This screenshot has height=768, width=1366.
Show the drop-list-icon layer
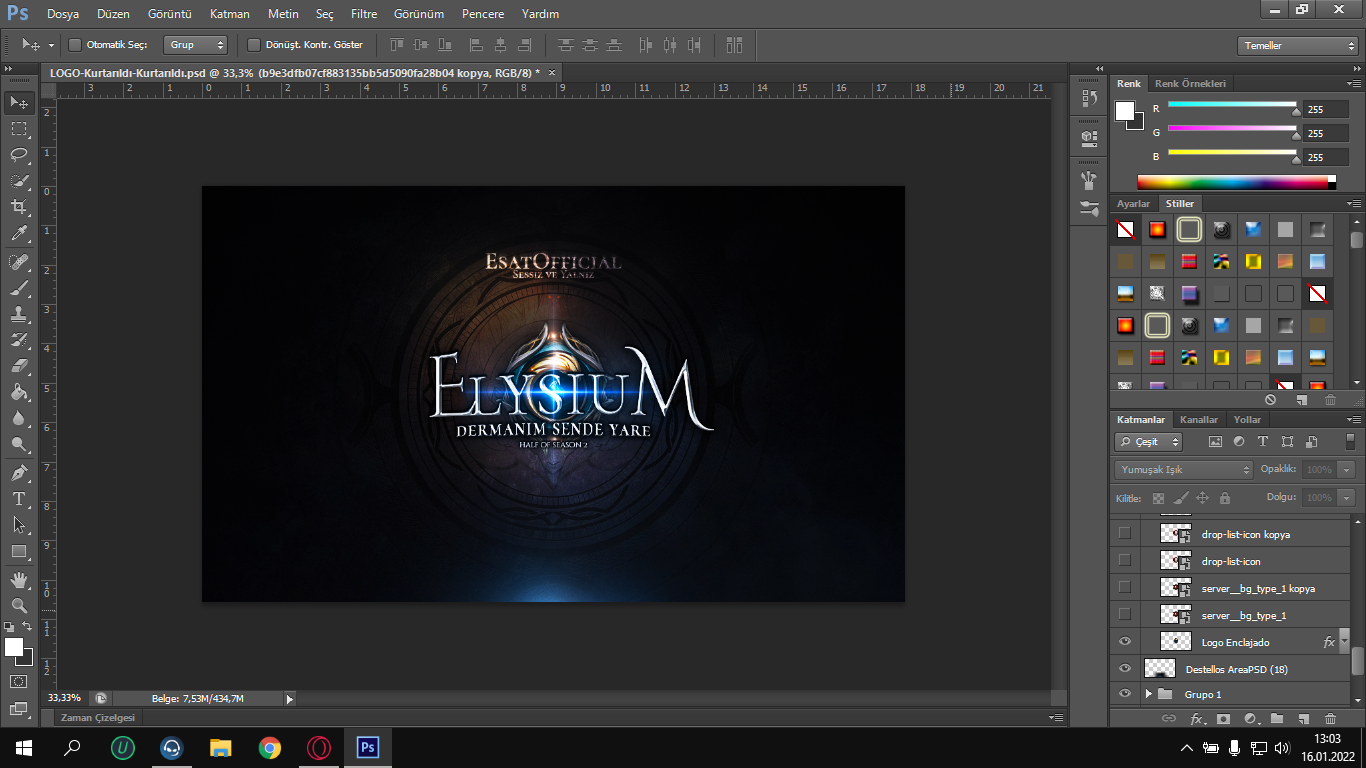tap(1125, 561)
